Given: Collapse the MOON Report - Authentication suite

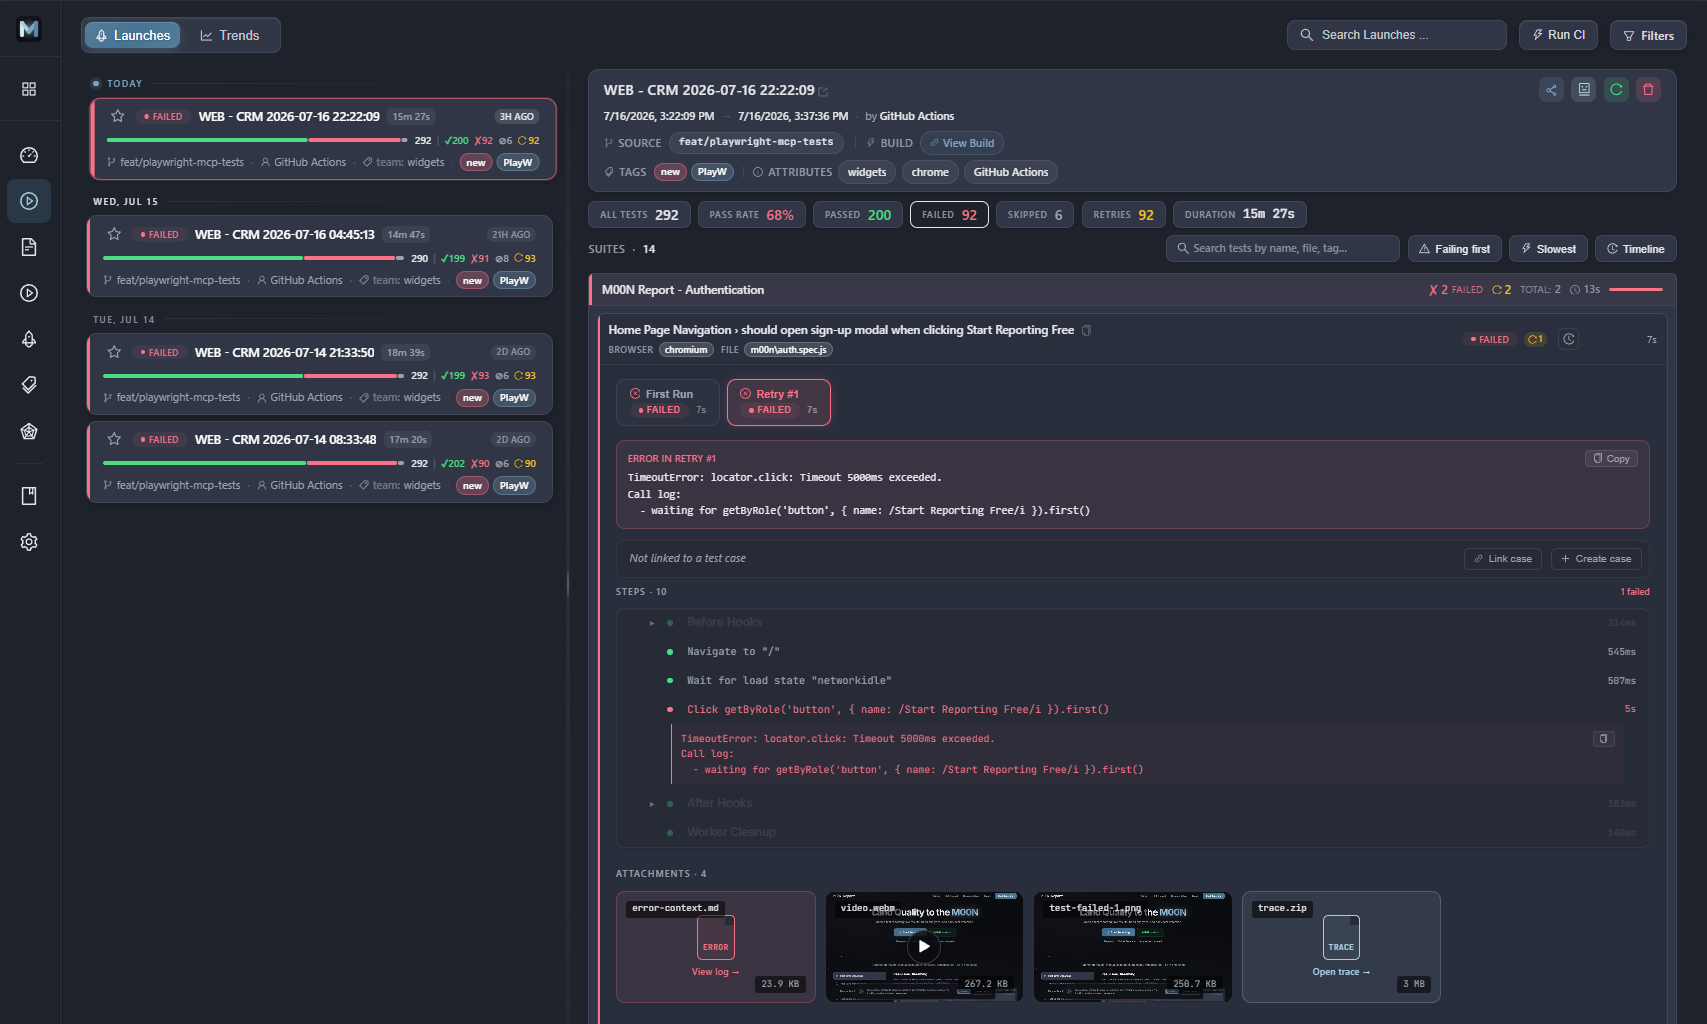Looking at the screenshot, I should (1132, 290).
